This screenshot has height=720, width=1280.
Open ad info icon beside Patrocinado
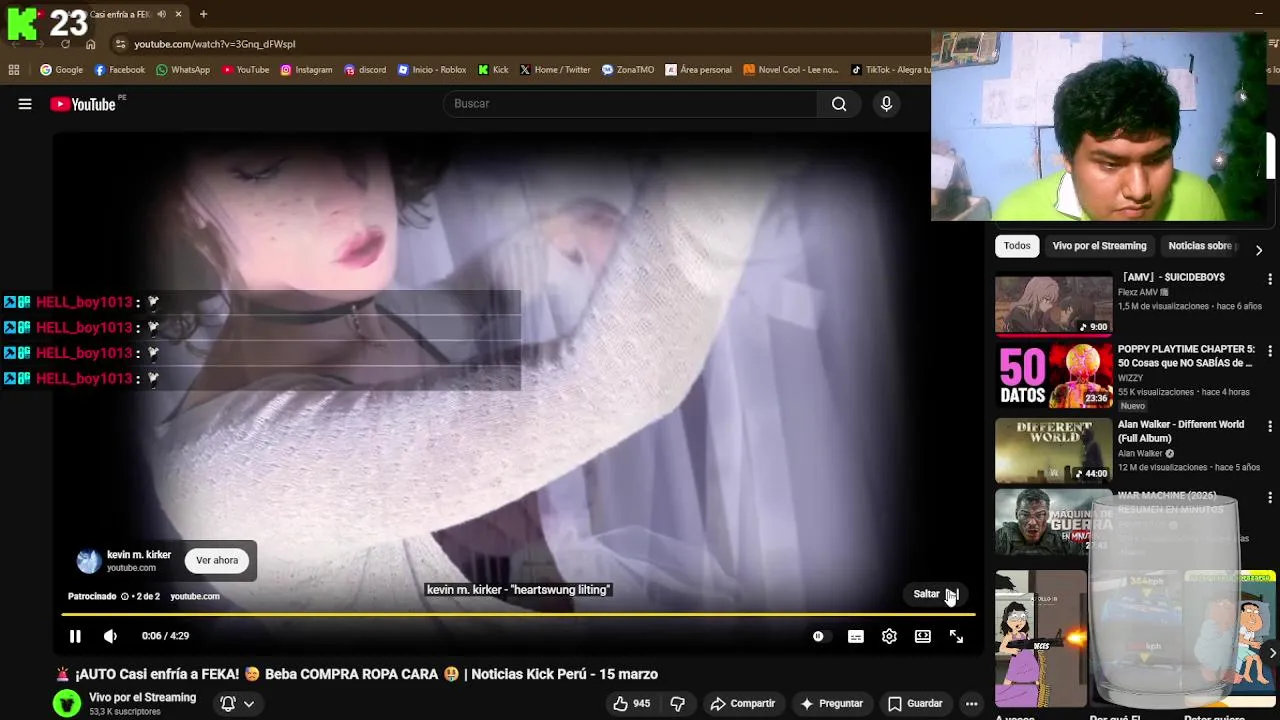pos(124,597)
